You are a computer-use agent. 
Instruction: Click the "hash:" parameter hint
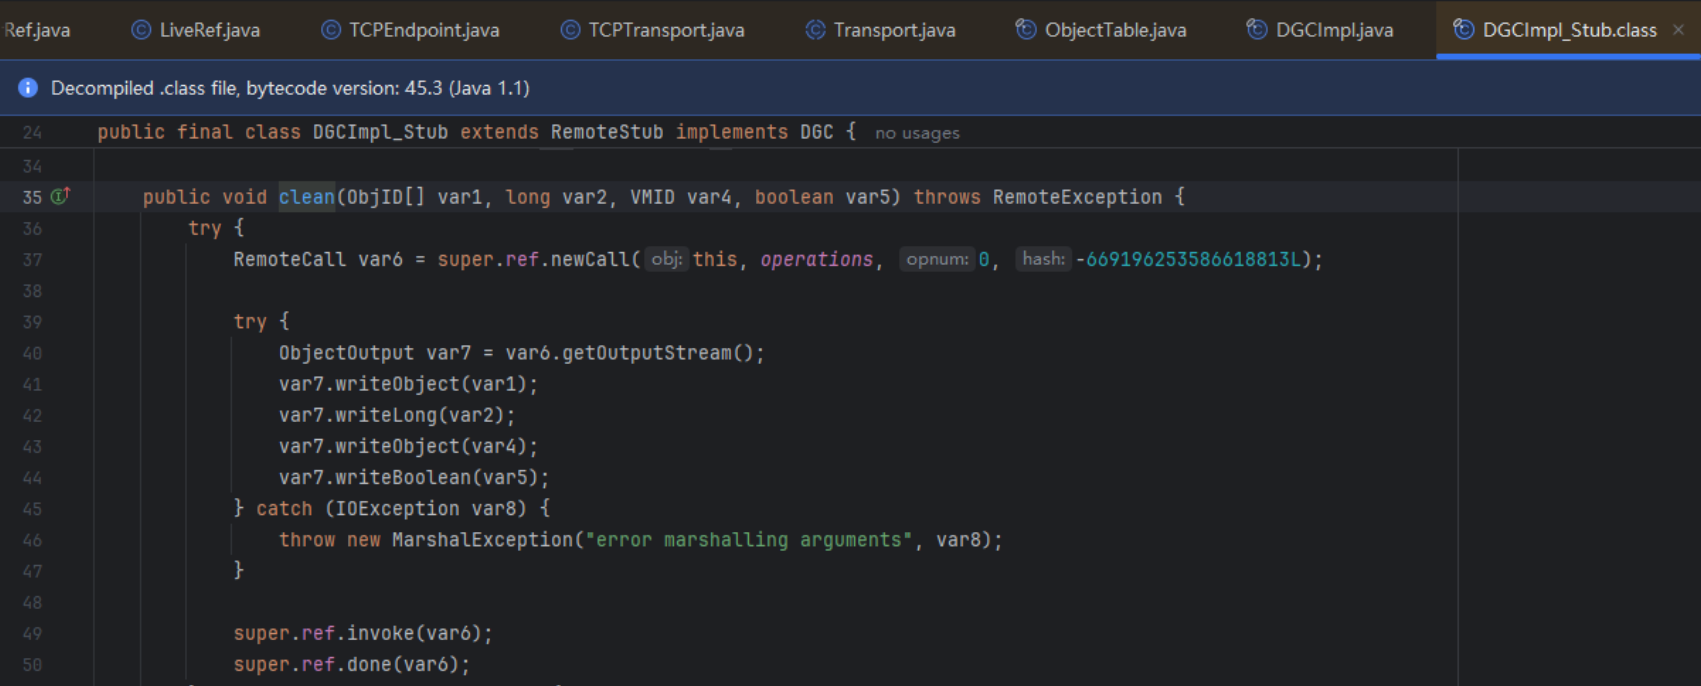tap(1043, 259)
